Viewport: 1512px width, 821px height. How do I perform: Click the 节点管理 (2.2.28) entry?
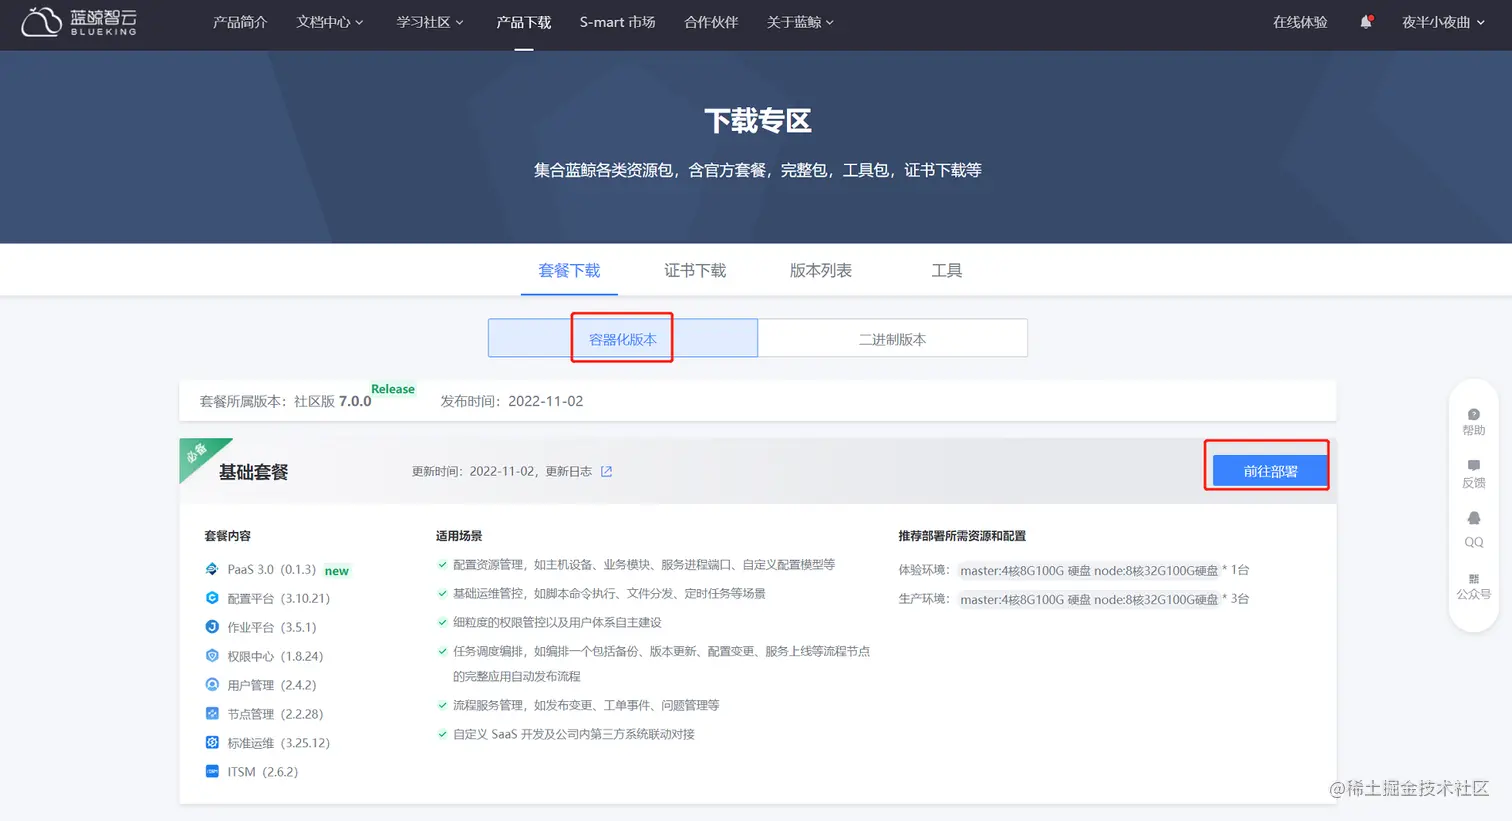275,714
